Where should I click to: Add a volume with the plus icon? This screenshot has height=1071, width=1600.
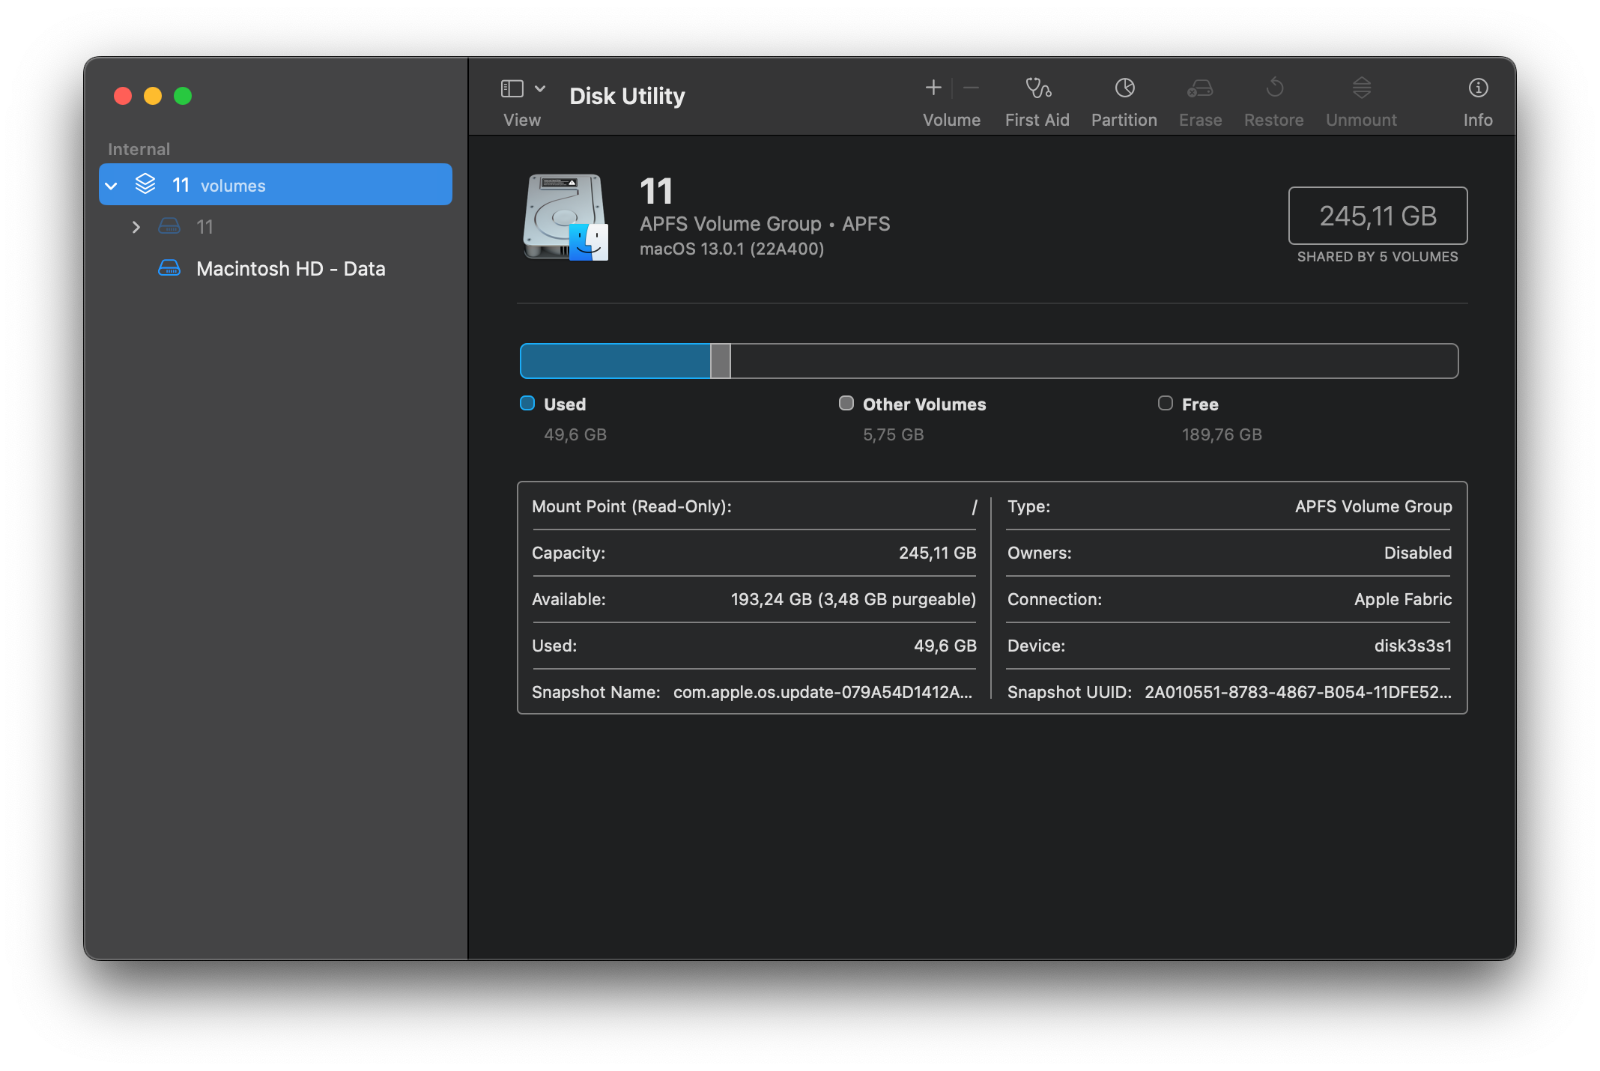coord(933,88)
